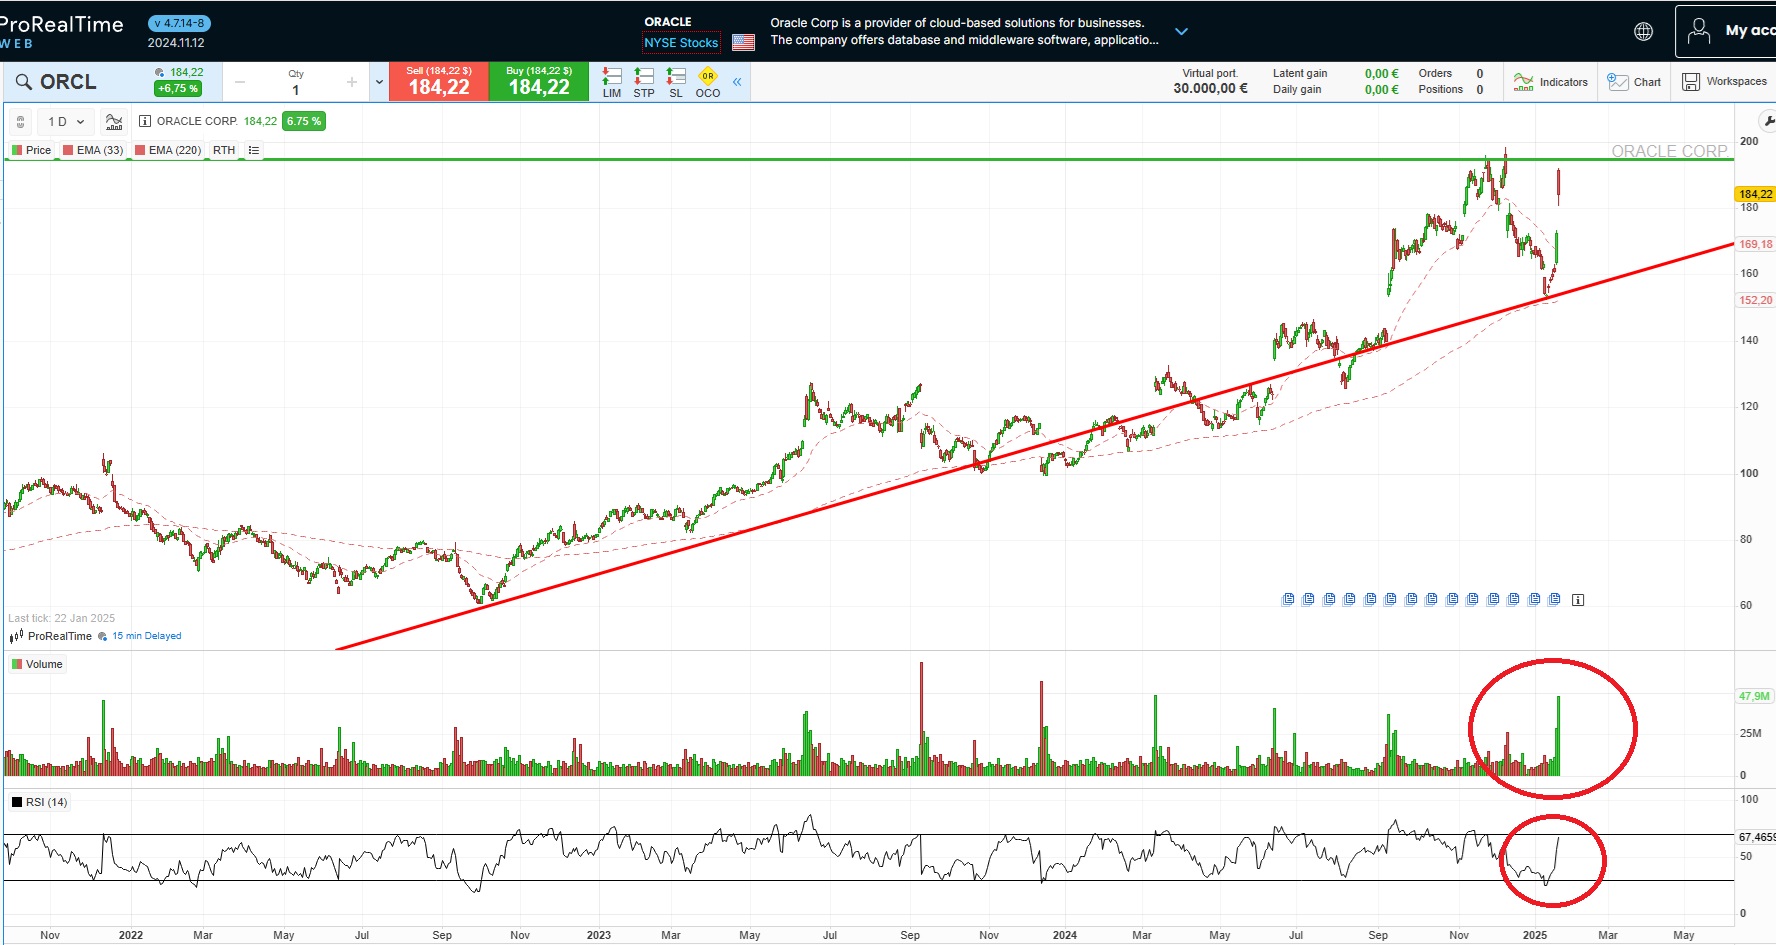Screen dimensions: 1776x945
Task: Select the SL stop-loss order icon
Action: [676, 80]
